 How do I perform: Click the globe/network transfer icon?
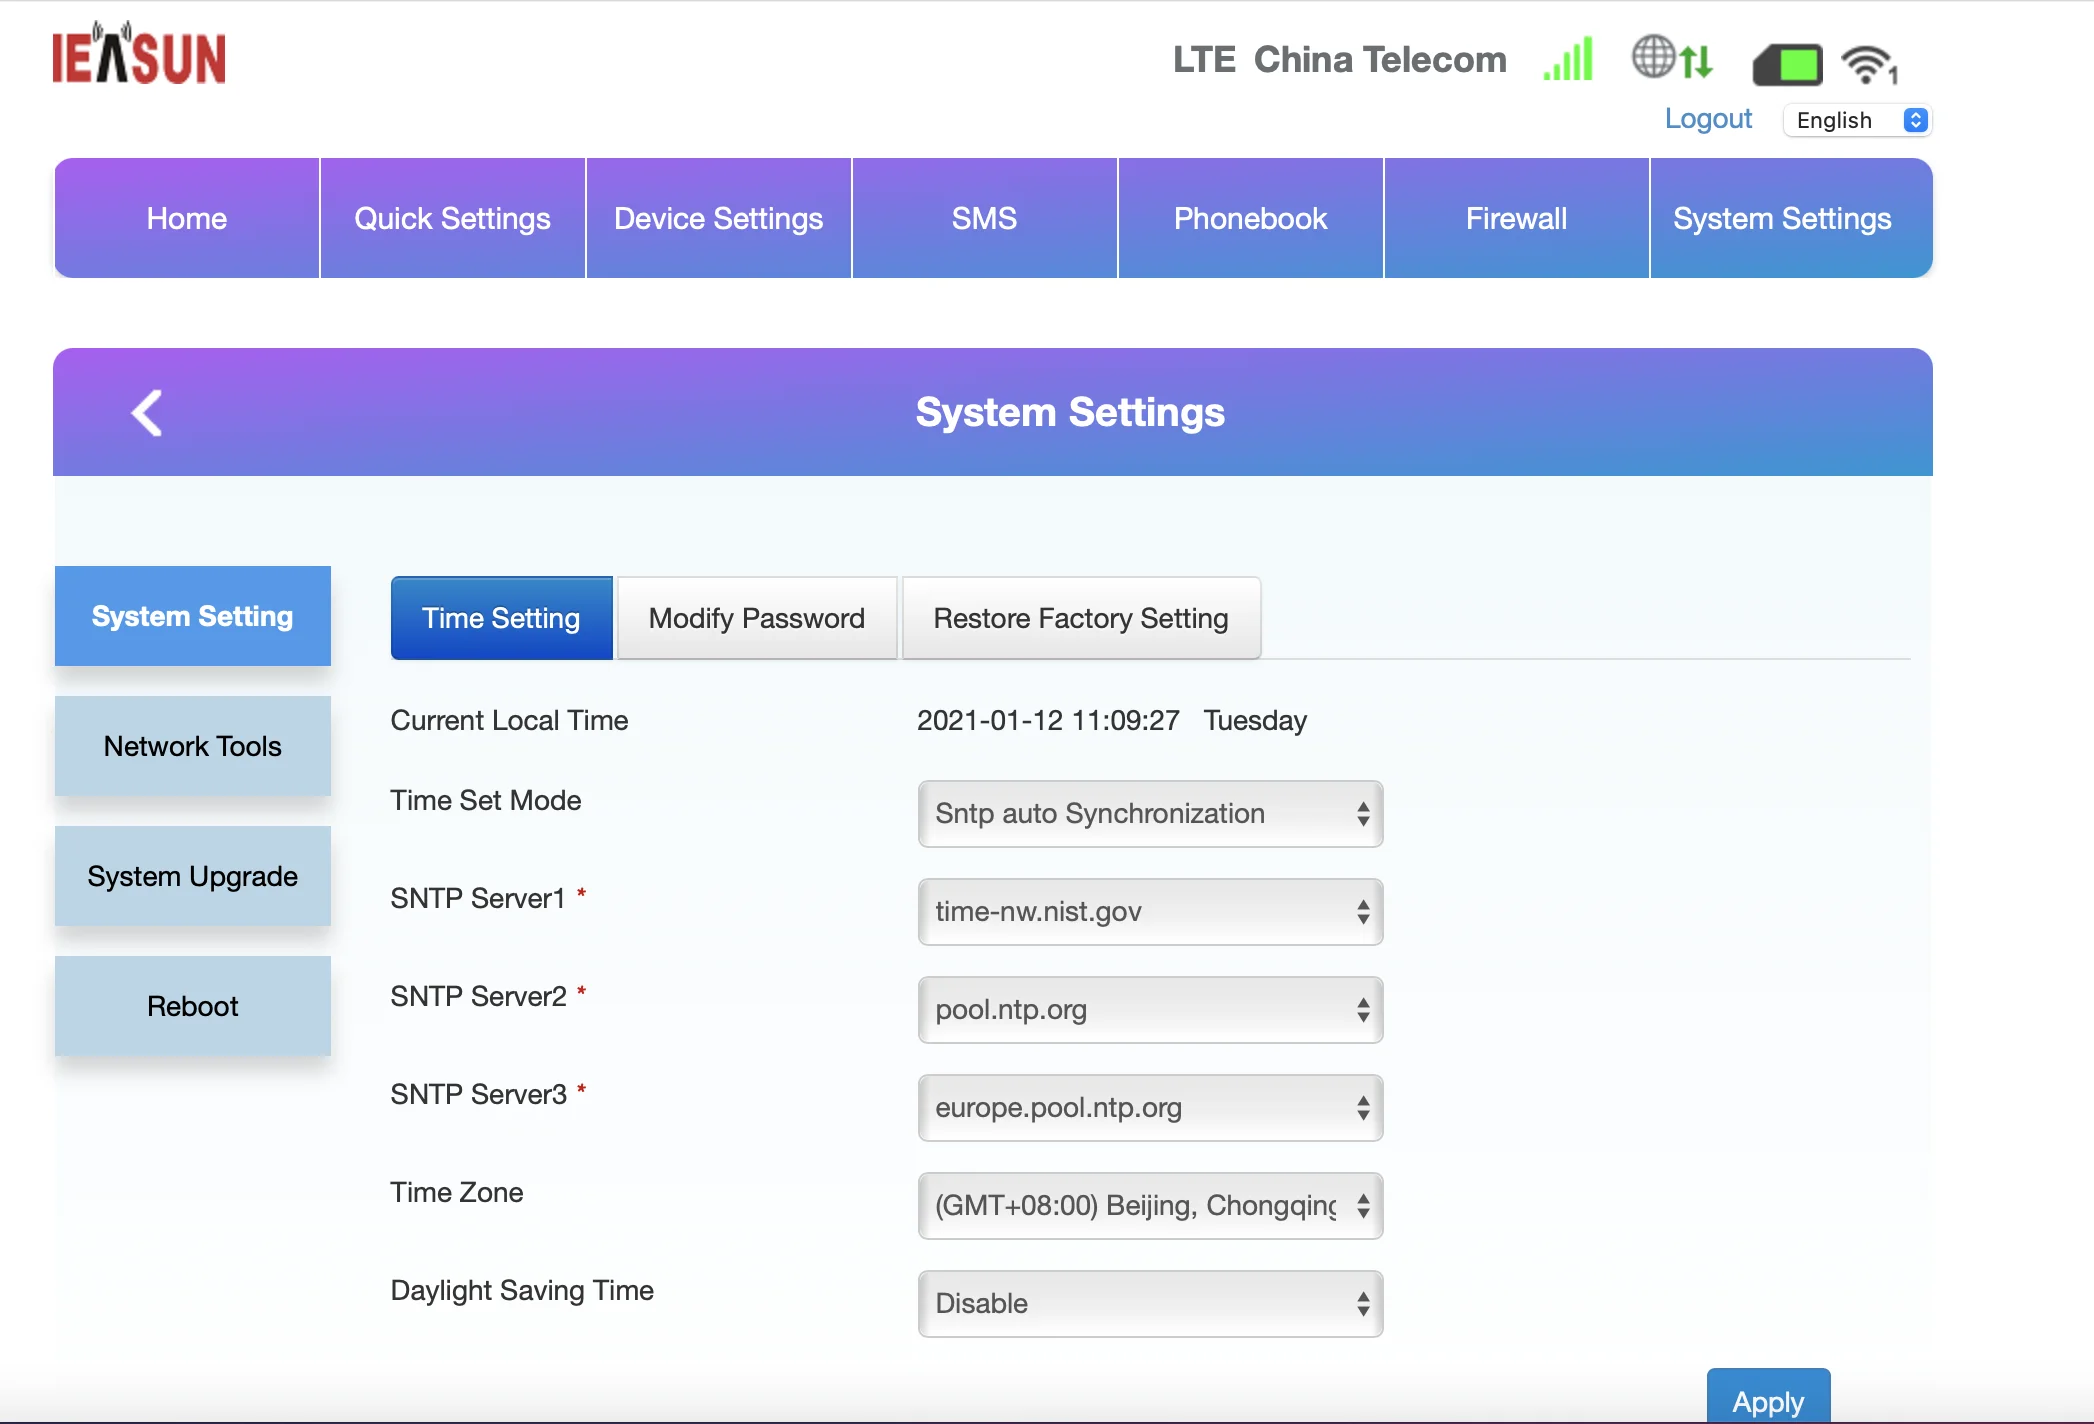coord(1671,60)
